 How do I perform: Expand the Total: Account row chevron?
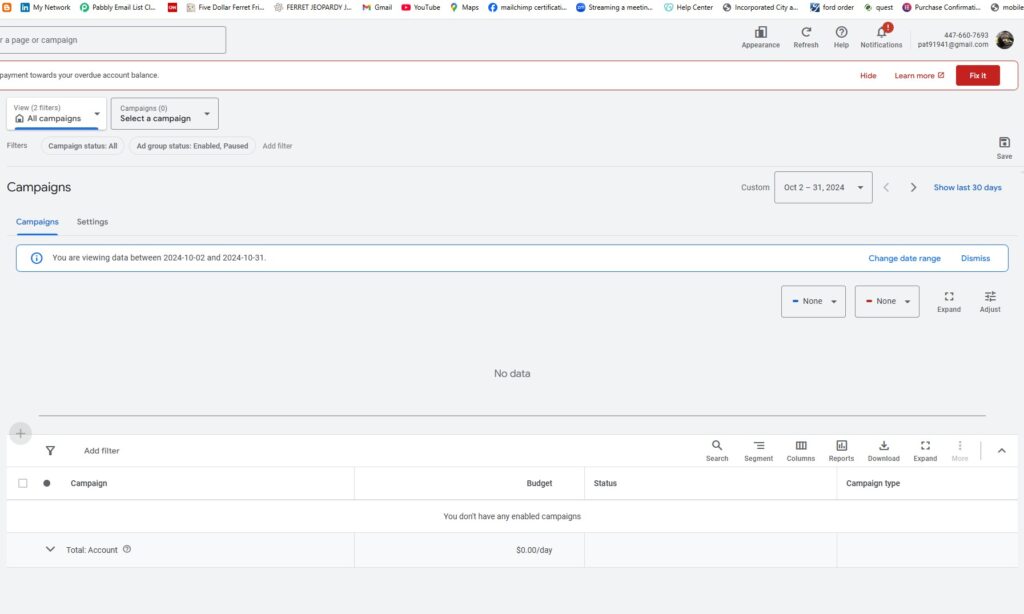[x=50, y=549]
